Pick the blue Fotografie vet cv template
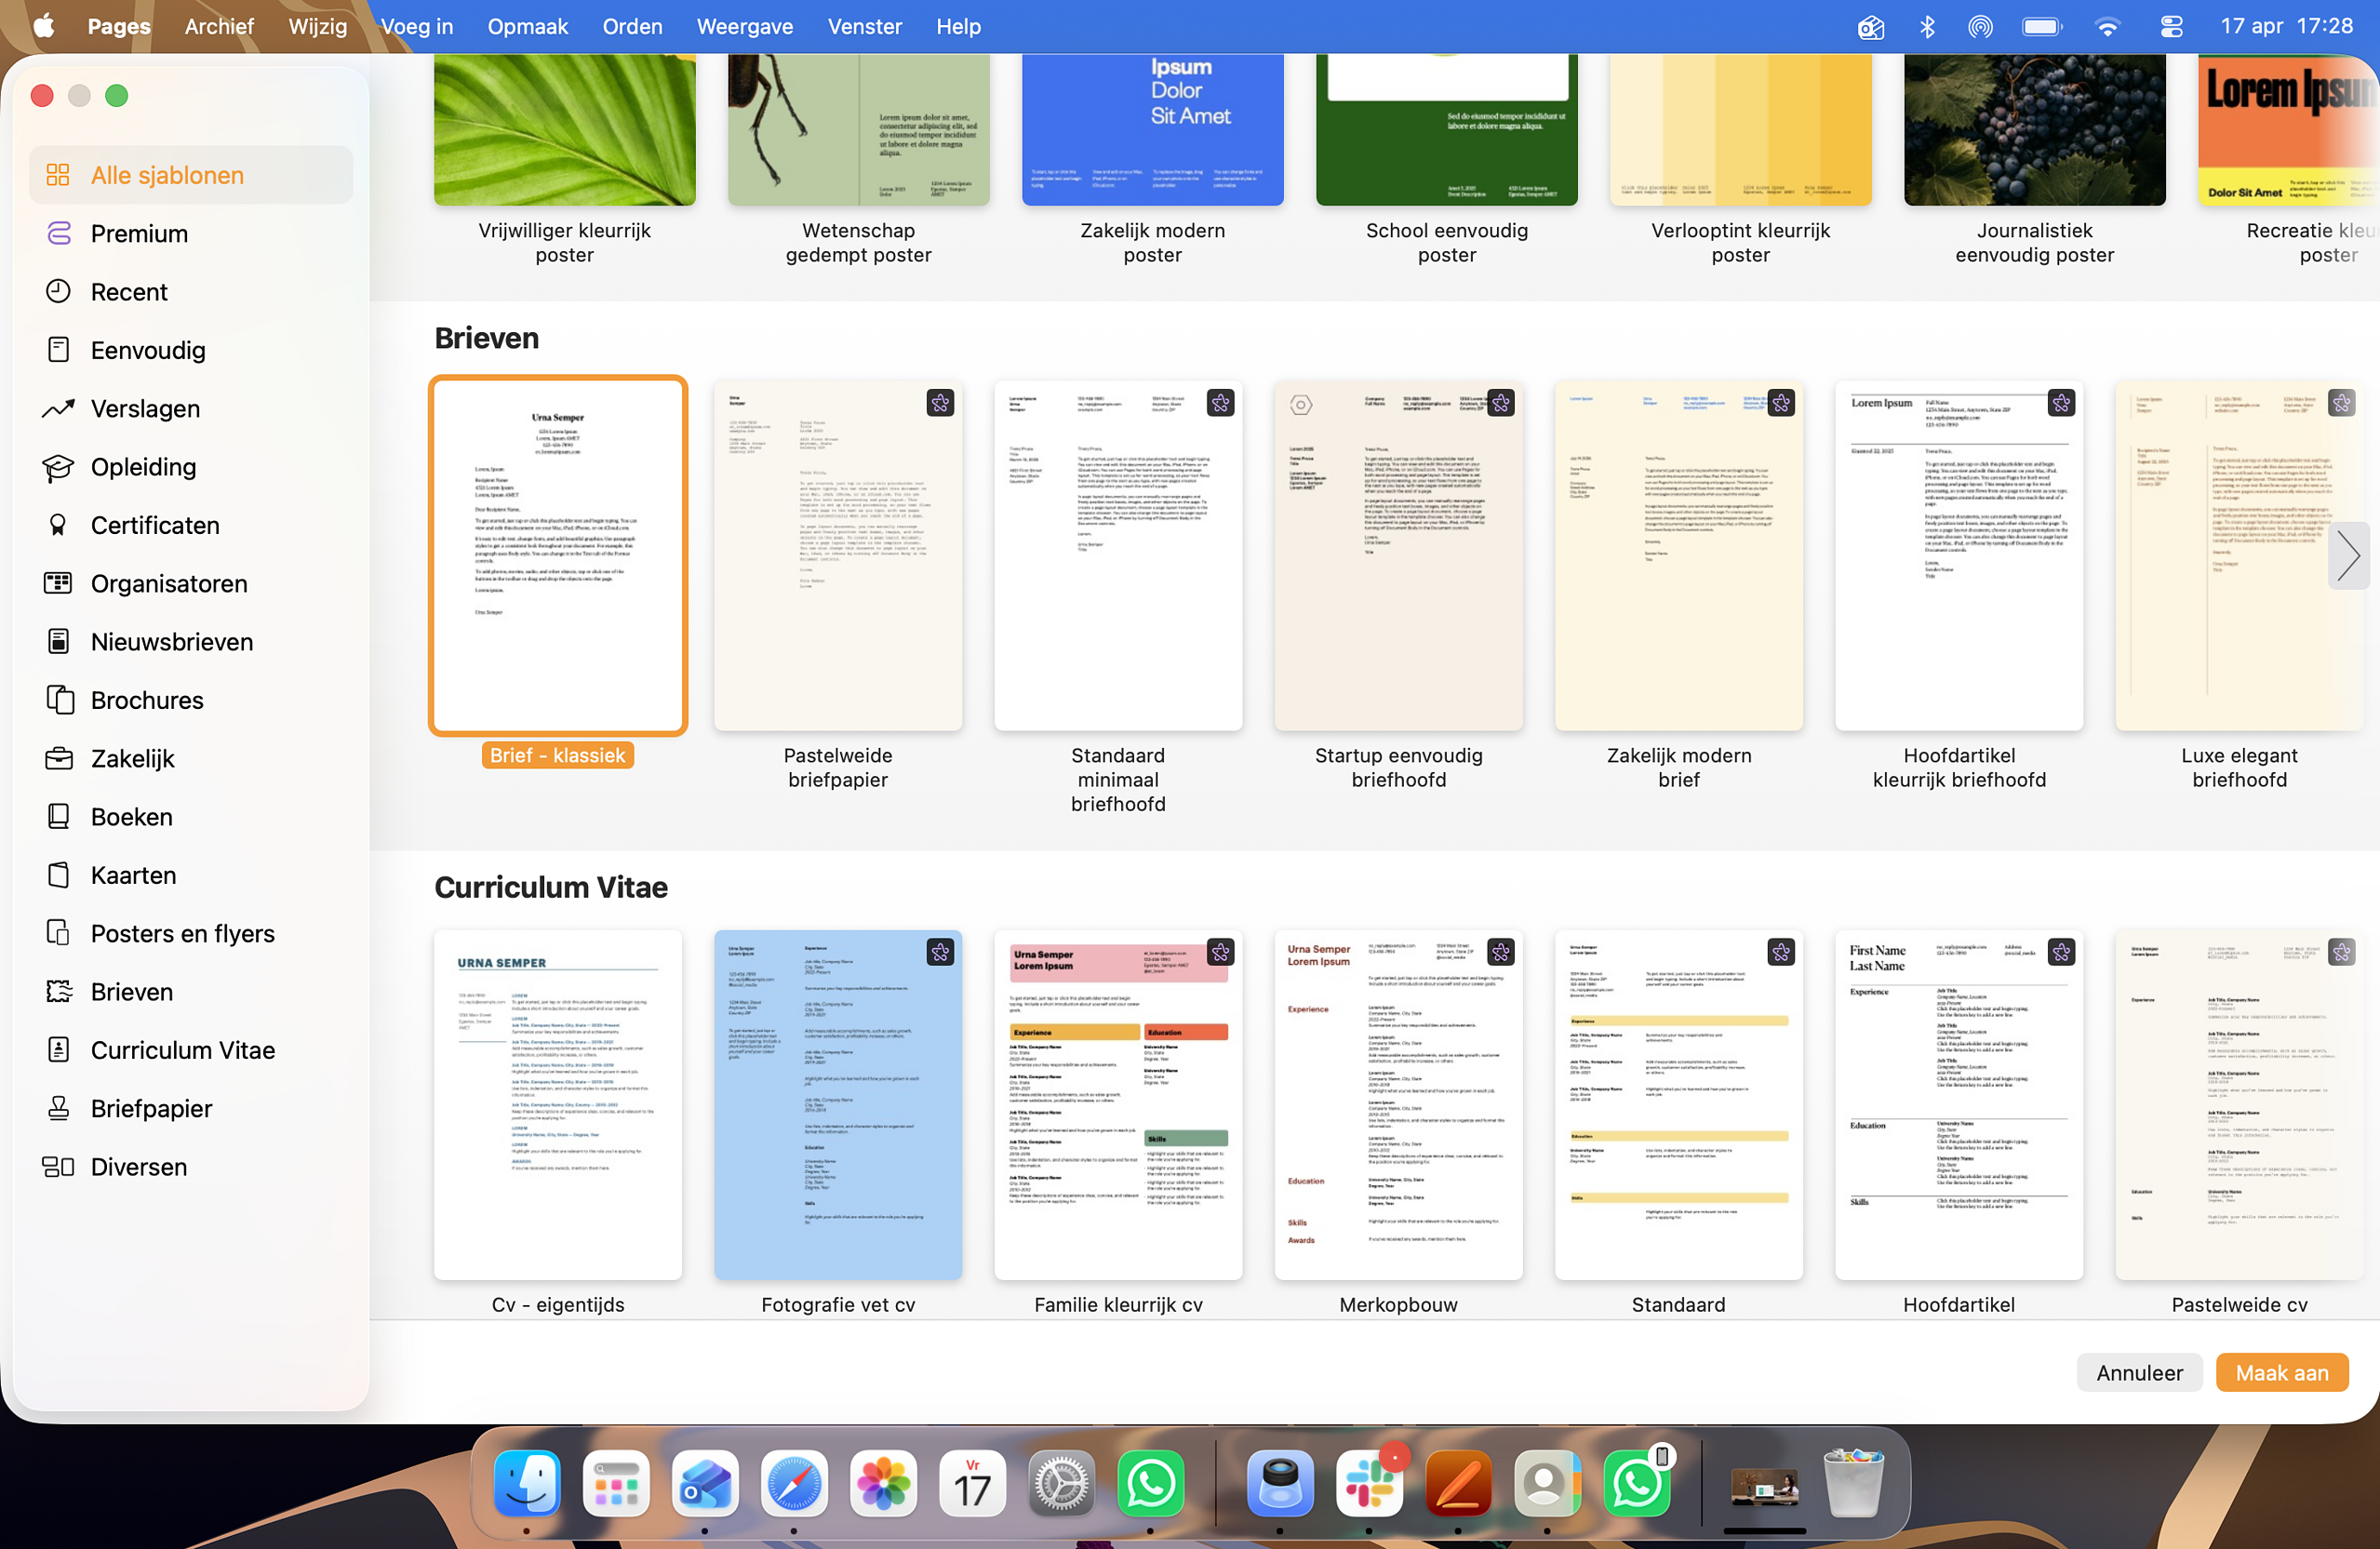This screenshot has width=2380, height=1549. [838, 1104]
